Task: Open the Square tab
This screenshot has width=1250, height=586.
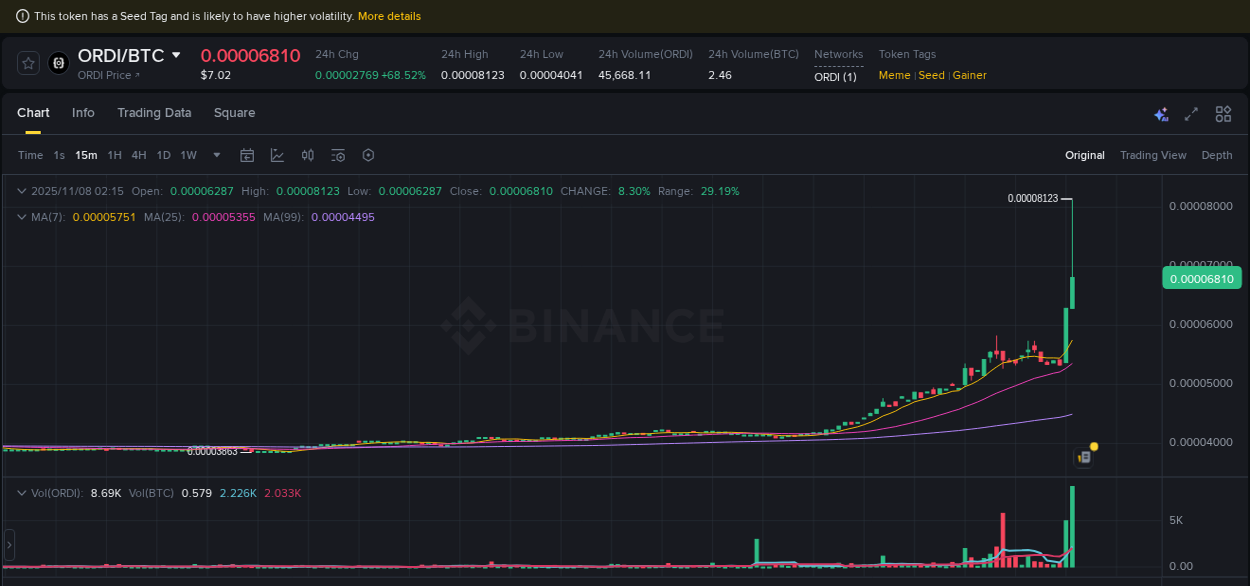Action: (234, 113)
